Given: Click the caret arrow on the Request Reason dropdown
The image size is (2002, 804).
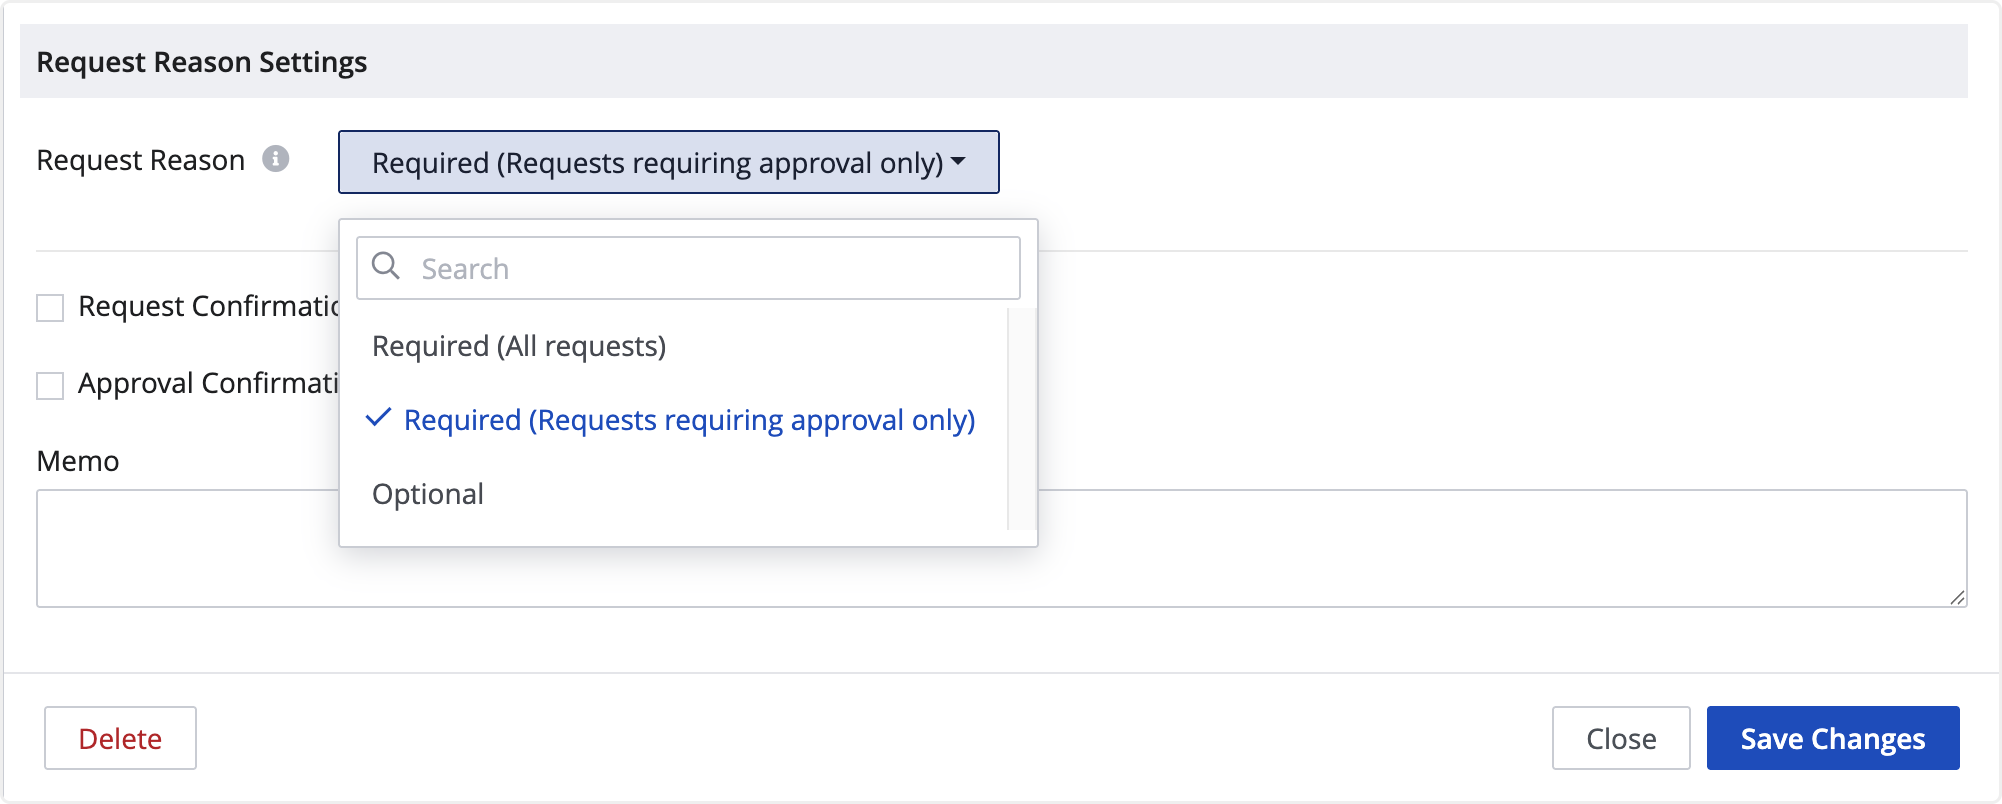Looking at the screenshot, I should [958, 161].
